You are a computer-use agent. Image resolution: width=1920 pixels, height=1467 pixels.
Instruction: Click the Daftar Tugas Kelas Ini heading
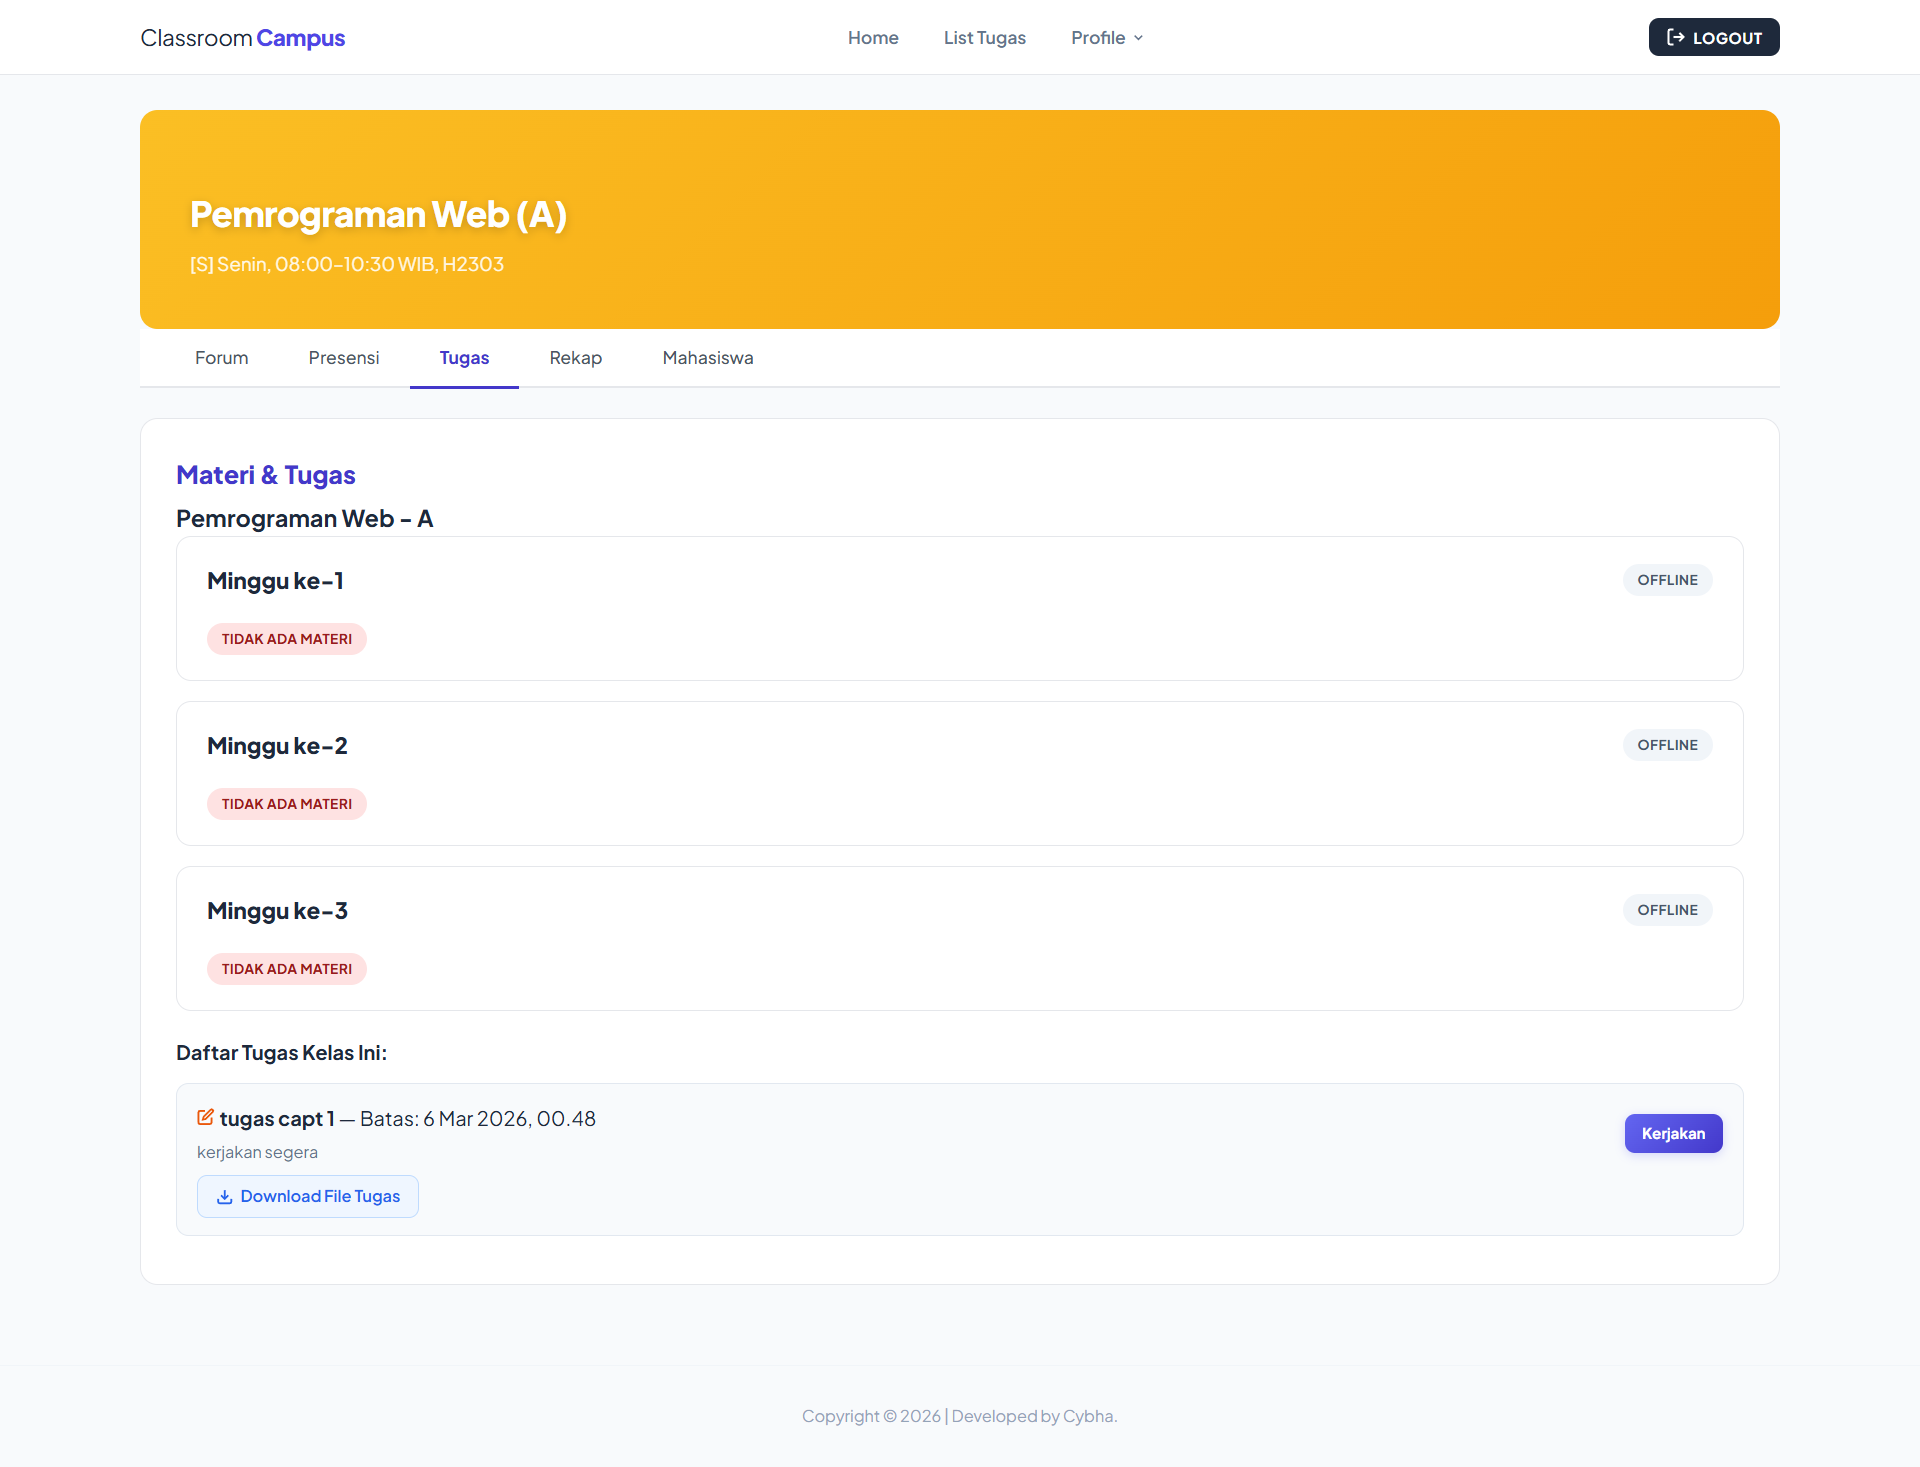click(281, 1053)
